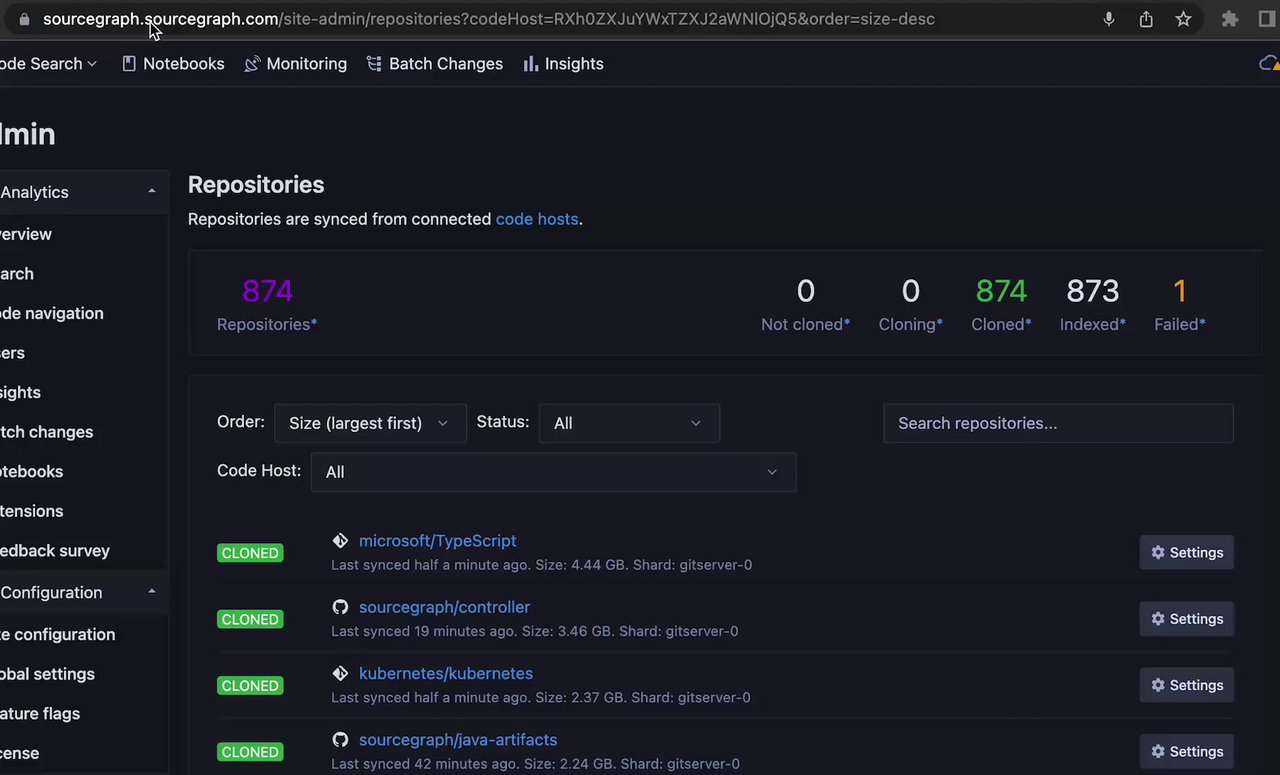This screenshot has height=775, width=1280.
Task: Open the Status filter dropdown
Action: pos(628,423)
